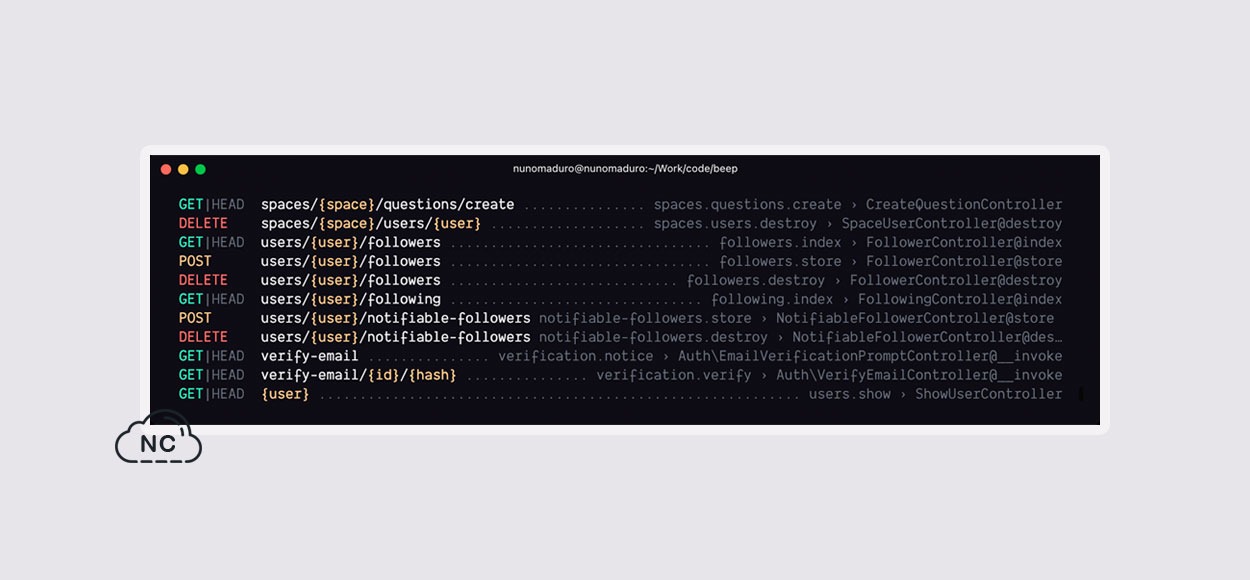Click the NC cloud logo icon
Viewport: 1250px width, 580px height.
(158, 437)
